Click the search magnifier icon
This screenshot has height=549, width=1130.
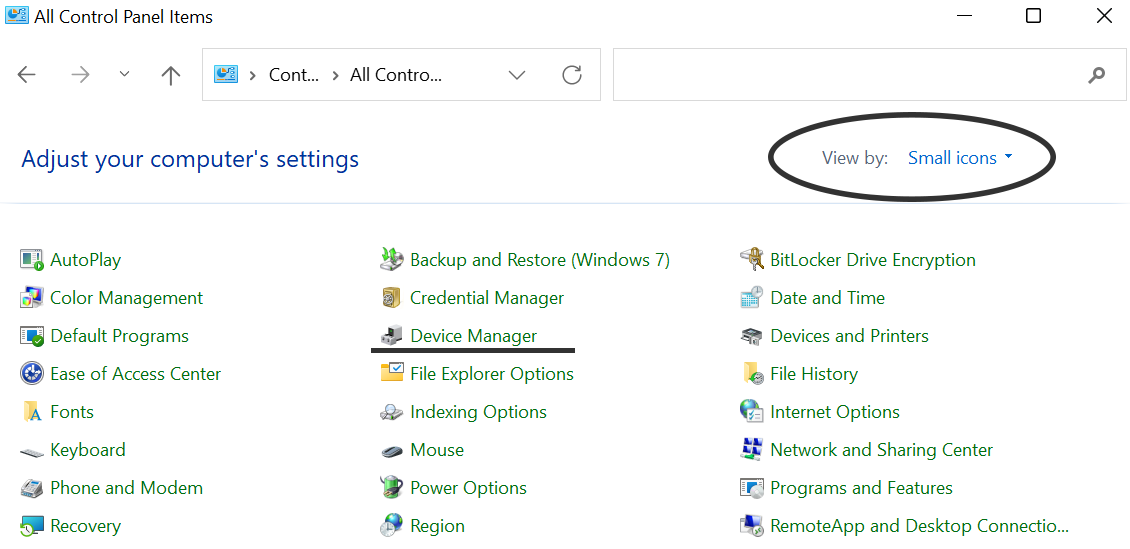pyautogui.click(x=1096, y=75)
